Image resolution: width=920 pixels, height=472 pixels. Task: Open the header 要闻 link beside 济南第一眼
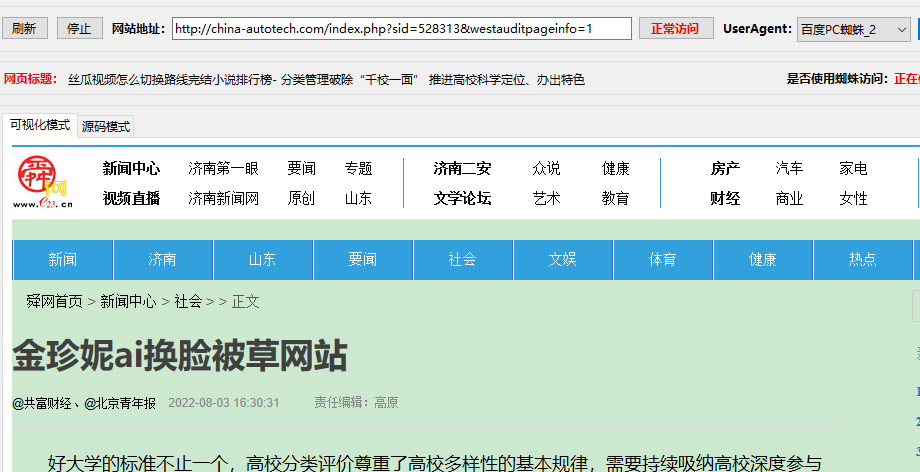coord(302,169)
